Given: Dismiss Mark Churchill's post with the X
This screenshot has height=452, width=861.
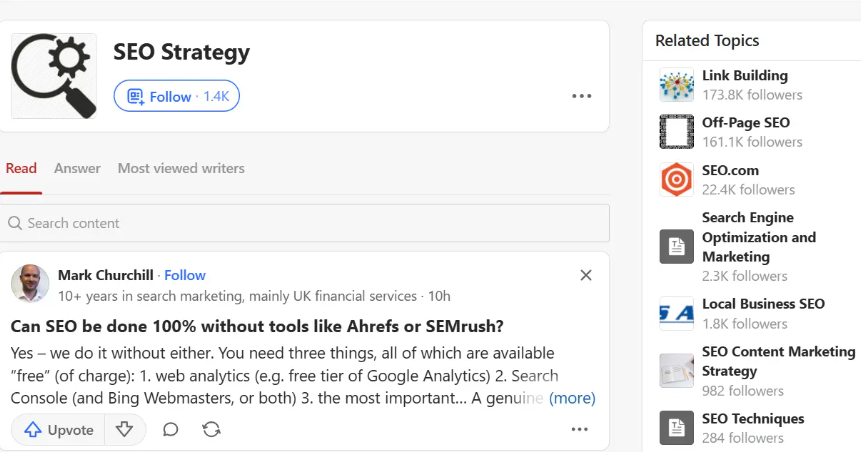Looking at the screenshot, I should (x=586, y=275).
